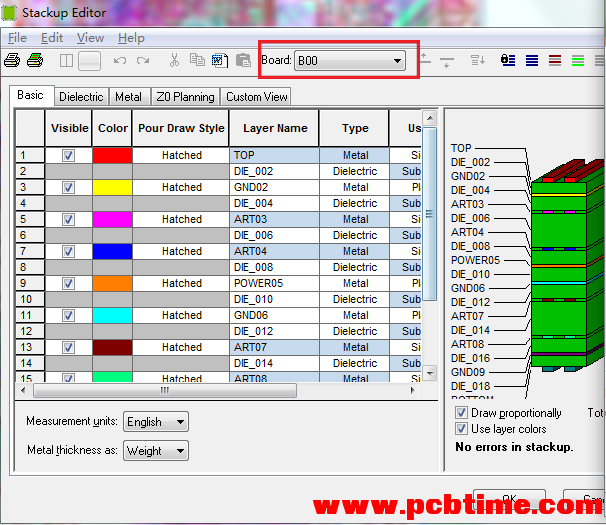Click the yellow color swatch for GND02

pyautogui.click(x=112, y=188)
